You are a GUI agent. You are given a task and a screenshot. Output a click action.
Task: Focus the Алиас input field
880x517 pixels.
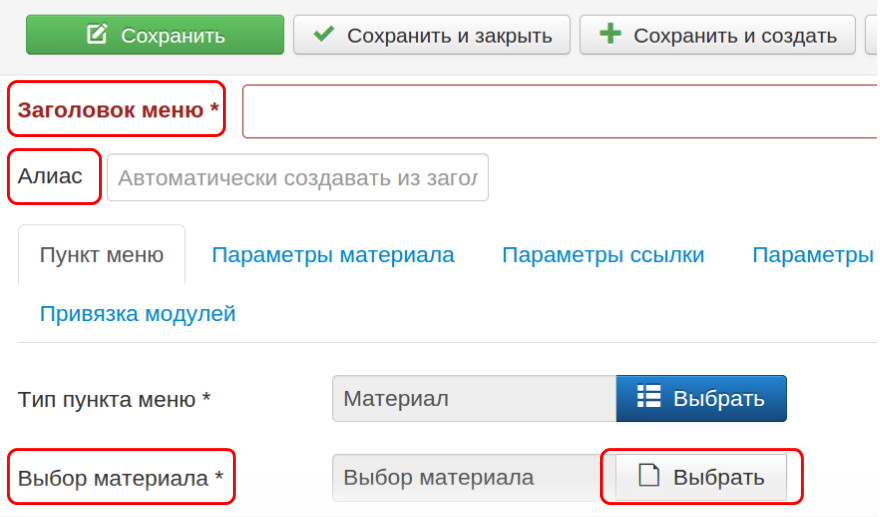point(298,178)
